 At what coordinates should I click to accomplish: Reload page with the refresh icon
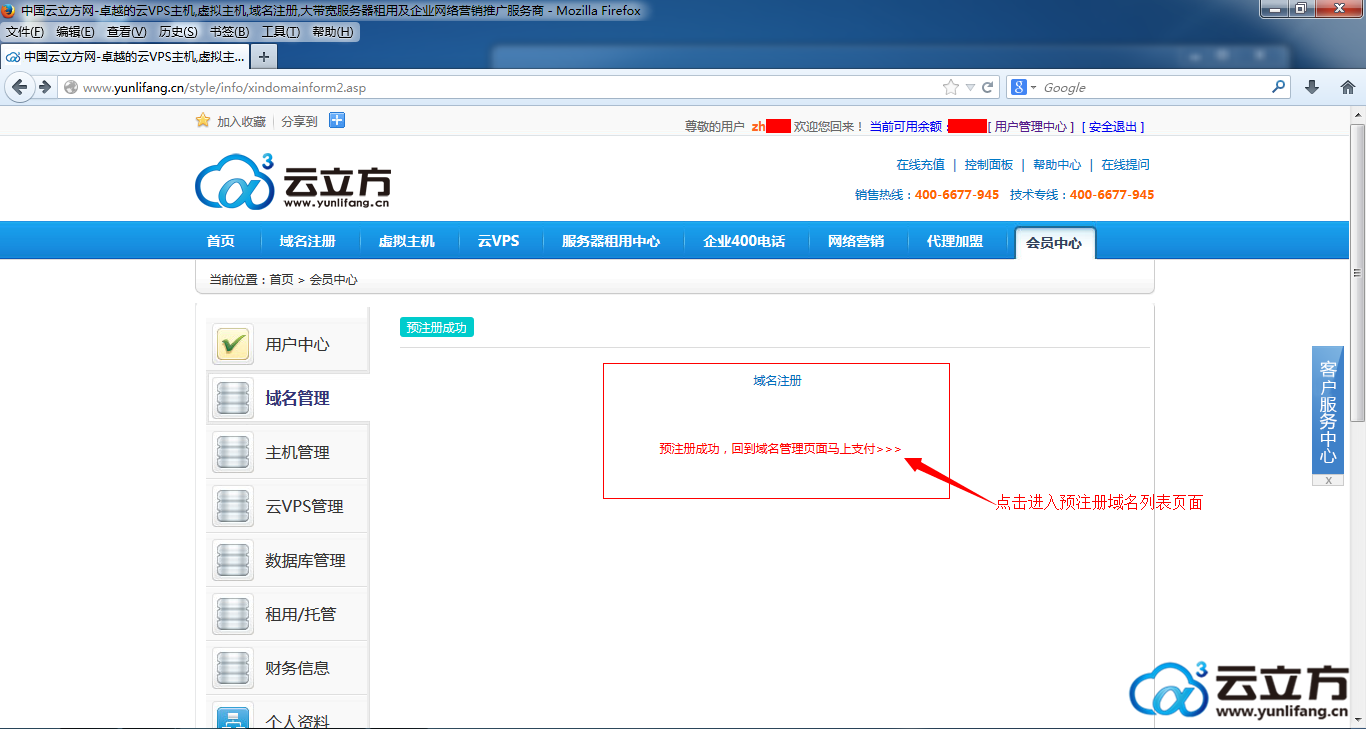[x=987, y=87]
